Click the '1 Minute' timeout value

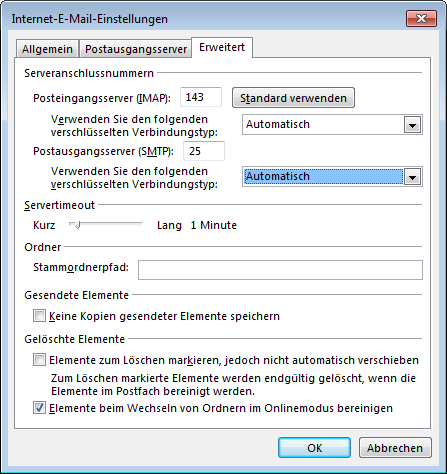coord(213,225)
